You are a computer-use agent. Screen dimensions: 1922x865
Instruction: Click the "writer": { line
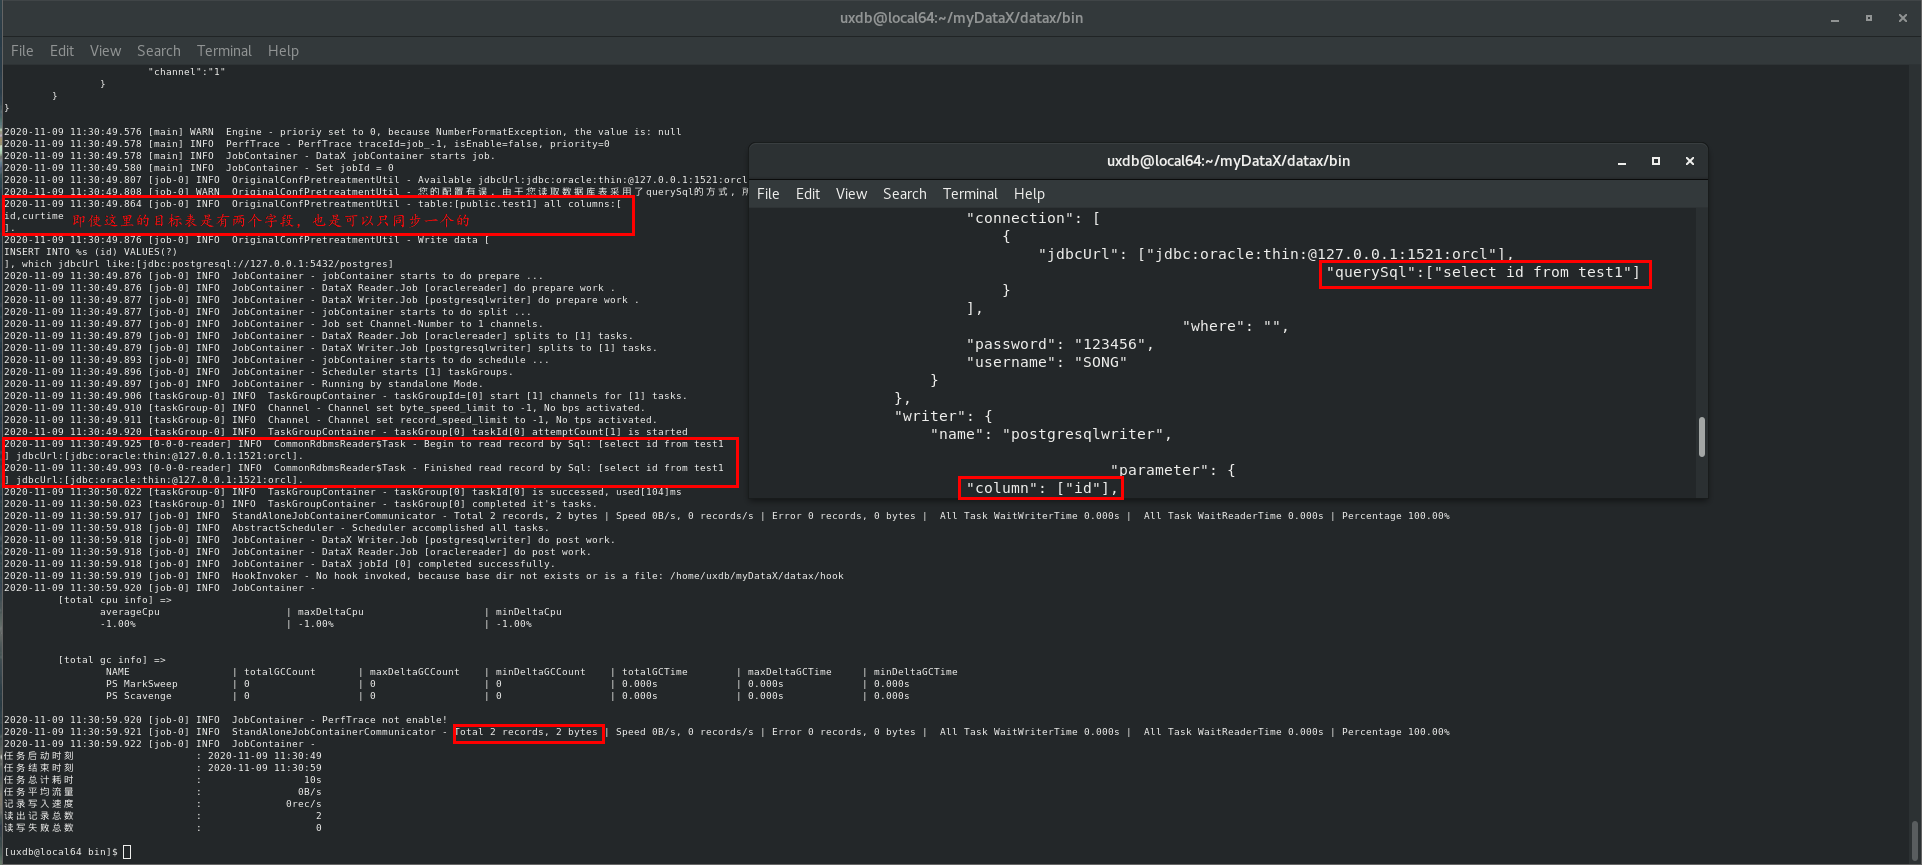point(943,416)
